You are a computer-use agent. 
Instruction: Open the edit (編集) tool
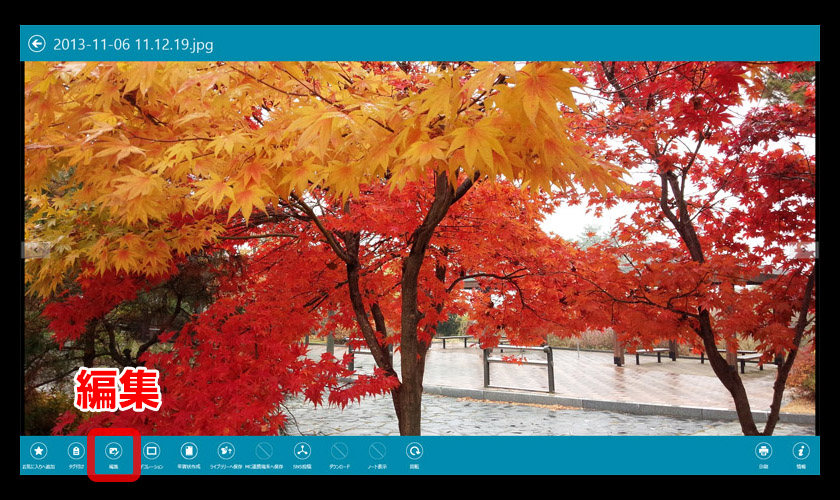(114, 452)
